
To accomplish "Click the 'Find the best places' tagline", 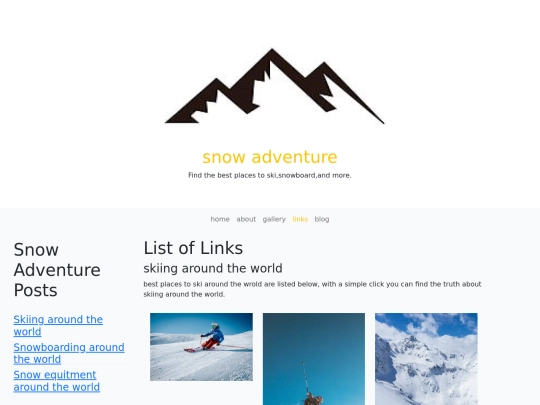I will tap(270, 175).
